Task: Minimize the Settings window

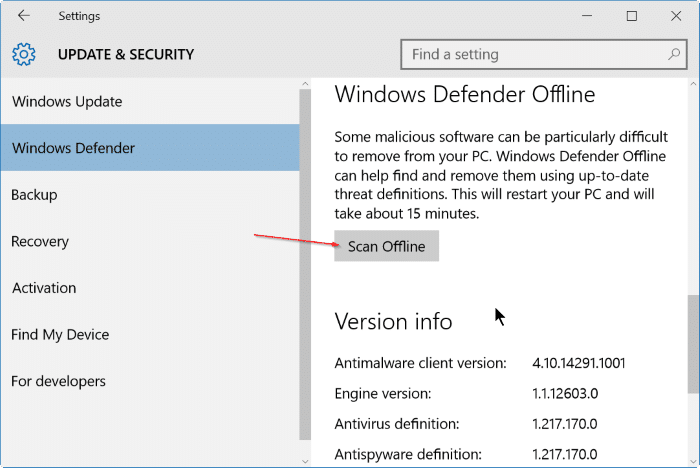Action: [587, 16]
